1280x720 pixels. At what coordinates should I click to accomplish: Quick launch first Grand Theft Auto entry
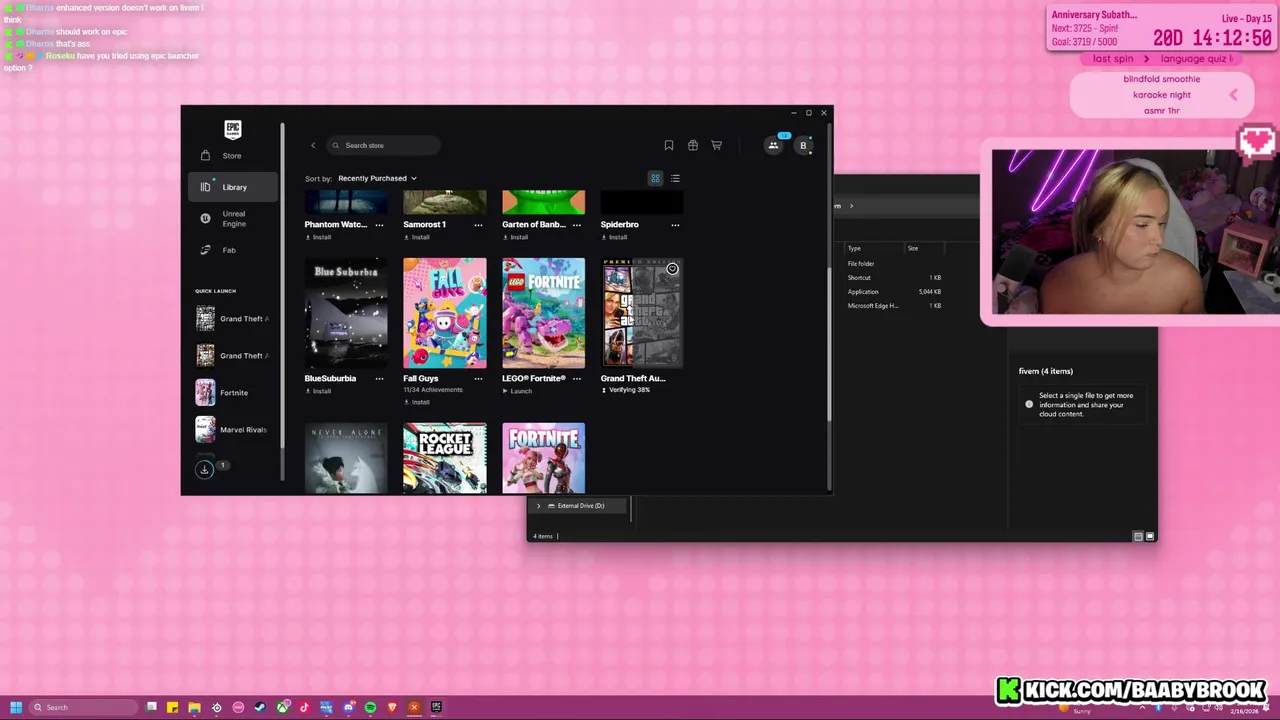click(232, 319)
